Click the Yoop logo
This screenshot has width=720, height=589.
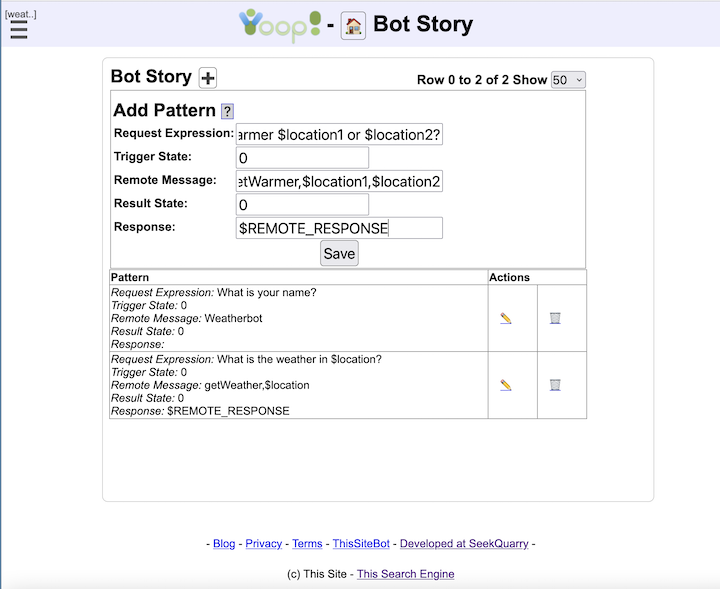click(x=280, y=26)
